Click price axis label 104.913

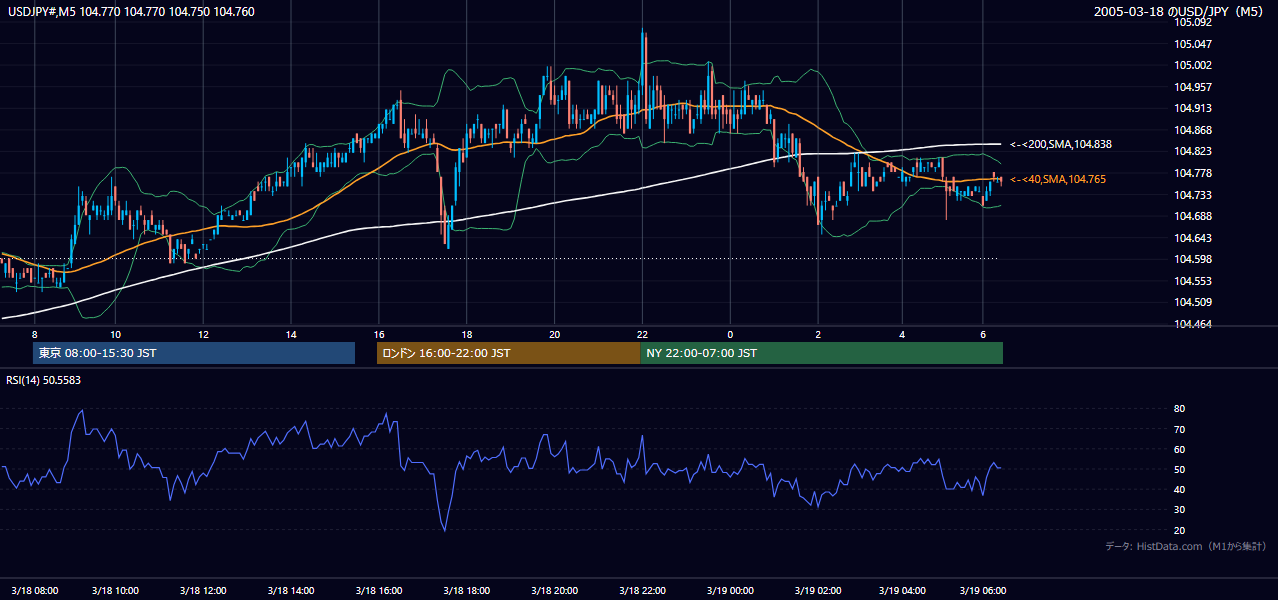1191,108
